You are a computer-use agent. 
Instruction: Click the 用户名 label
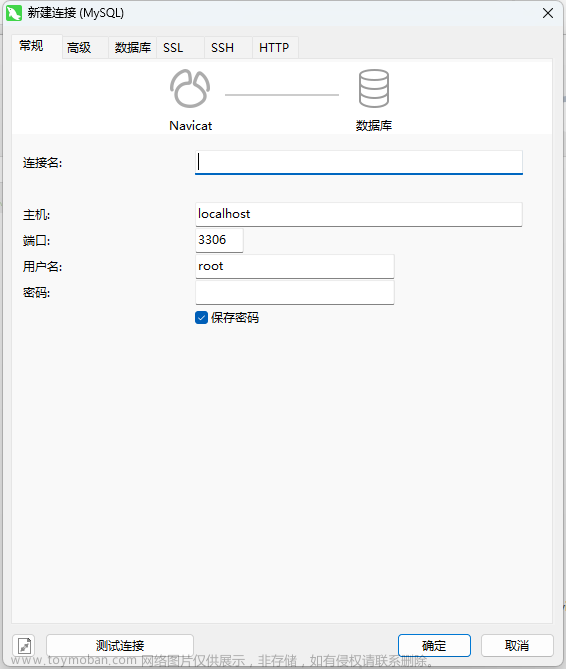click(42, 267)
